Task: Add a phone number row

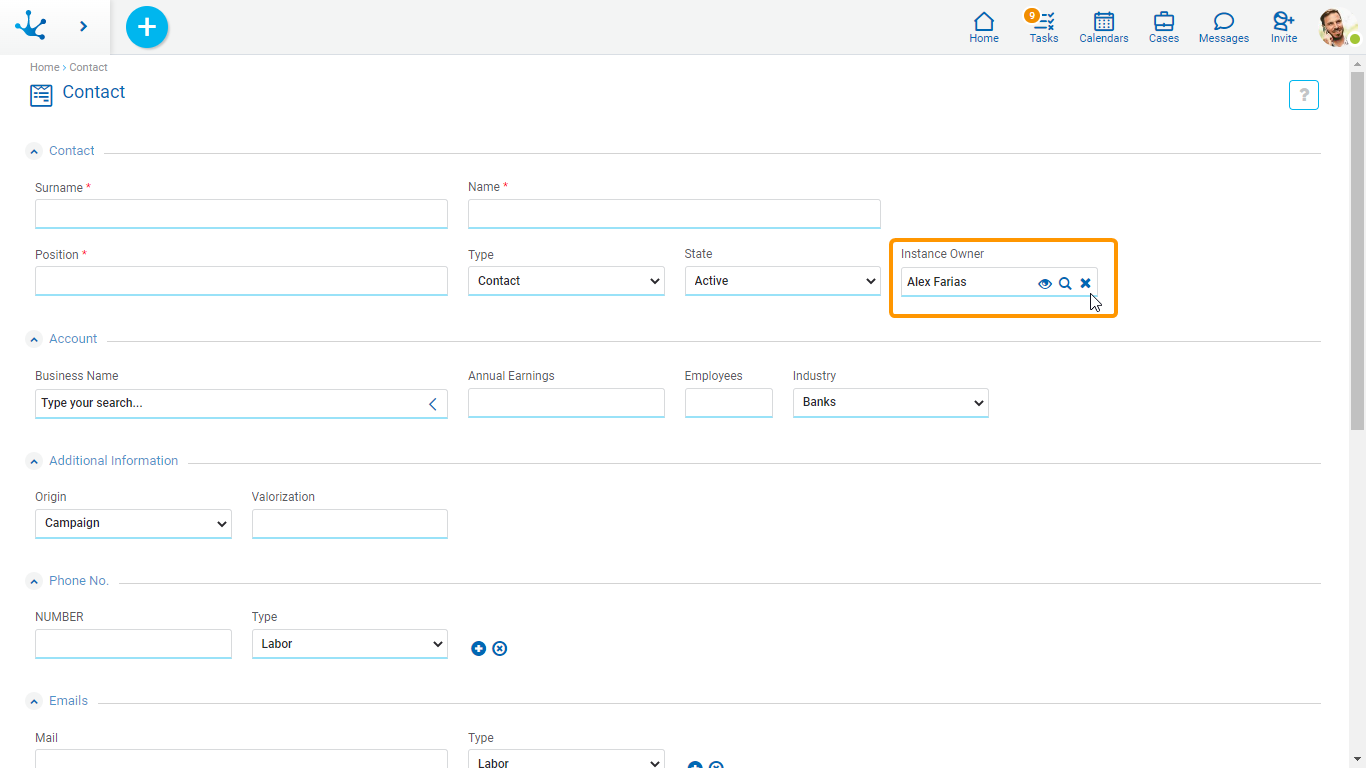Action: pyautogui.click(x=479, y=649)
